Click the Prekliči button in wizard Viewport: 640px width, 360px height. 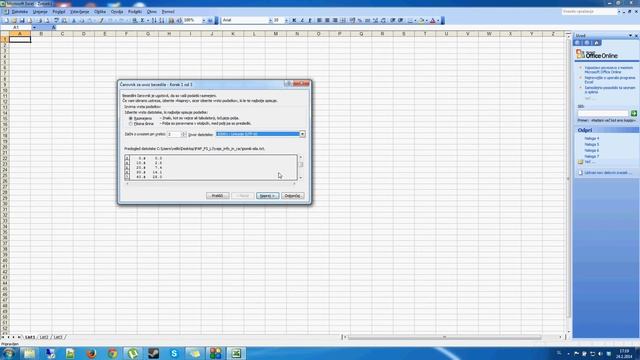coord(218,196)
